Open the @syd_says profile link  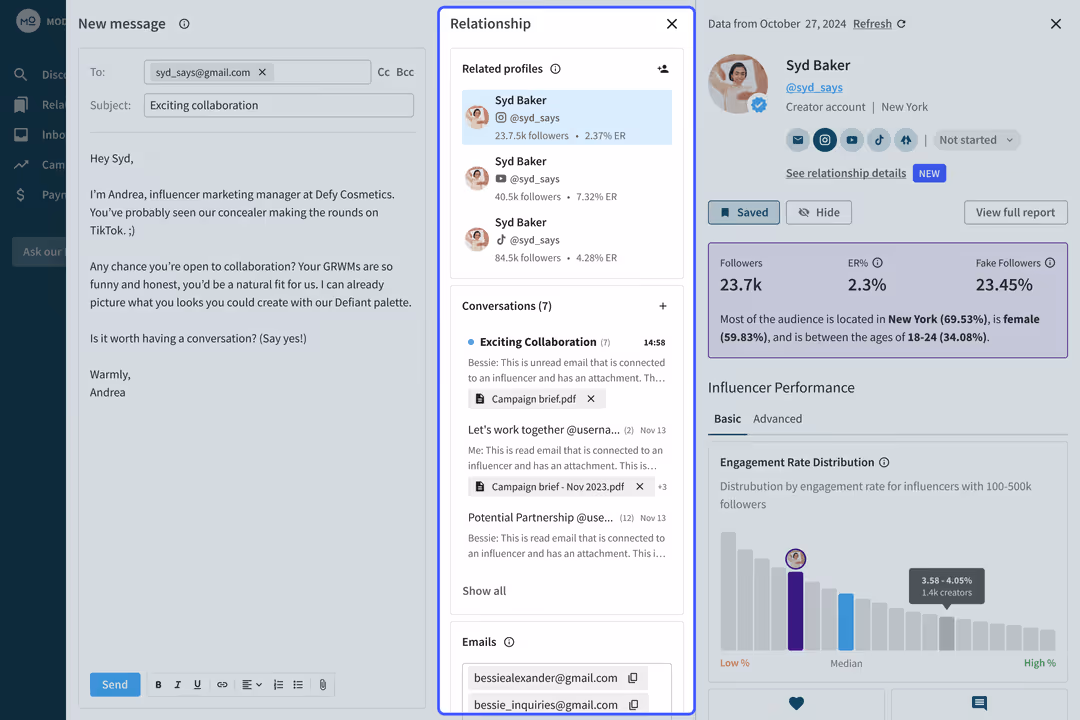[x=814, y=88]
